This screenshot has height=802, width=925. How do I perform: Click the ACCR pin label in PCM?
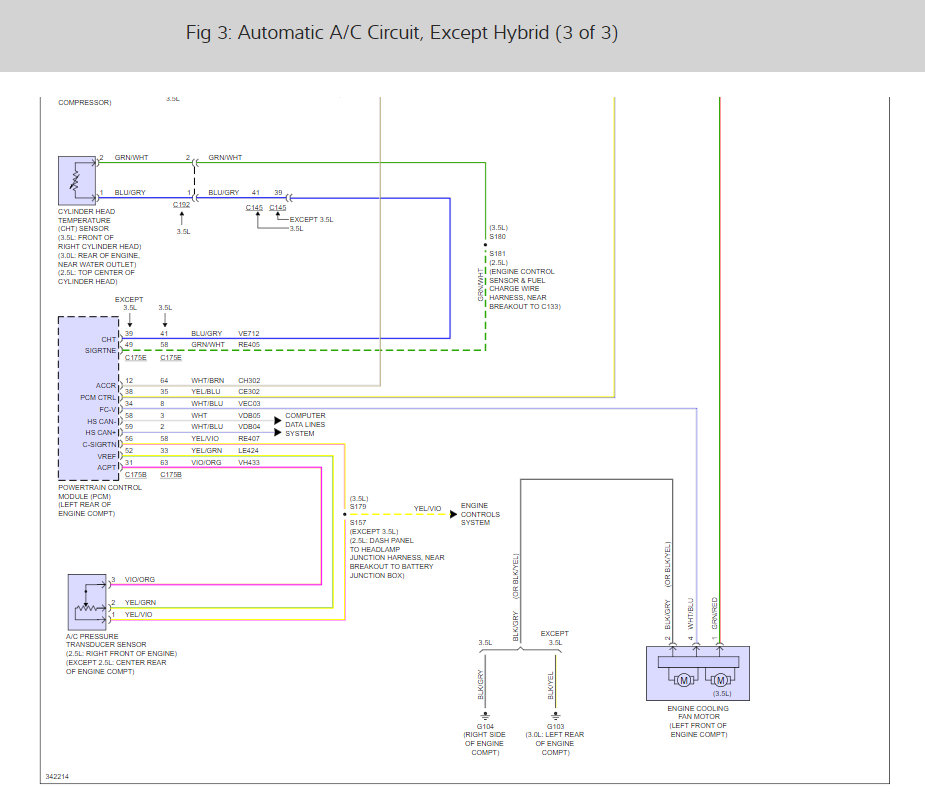(x=106, y=386)
